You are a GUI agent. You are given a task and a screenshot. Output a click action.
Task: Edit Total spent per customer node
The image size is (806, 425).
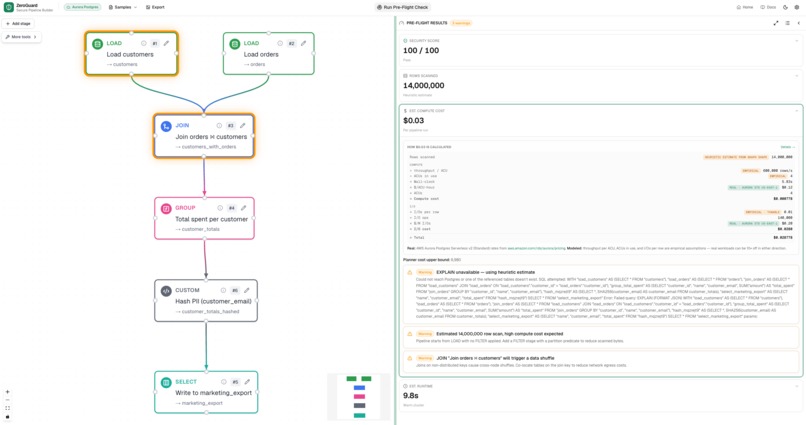(x=244, y=208)
